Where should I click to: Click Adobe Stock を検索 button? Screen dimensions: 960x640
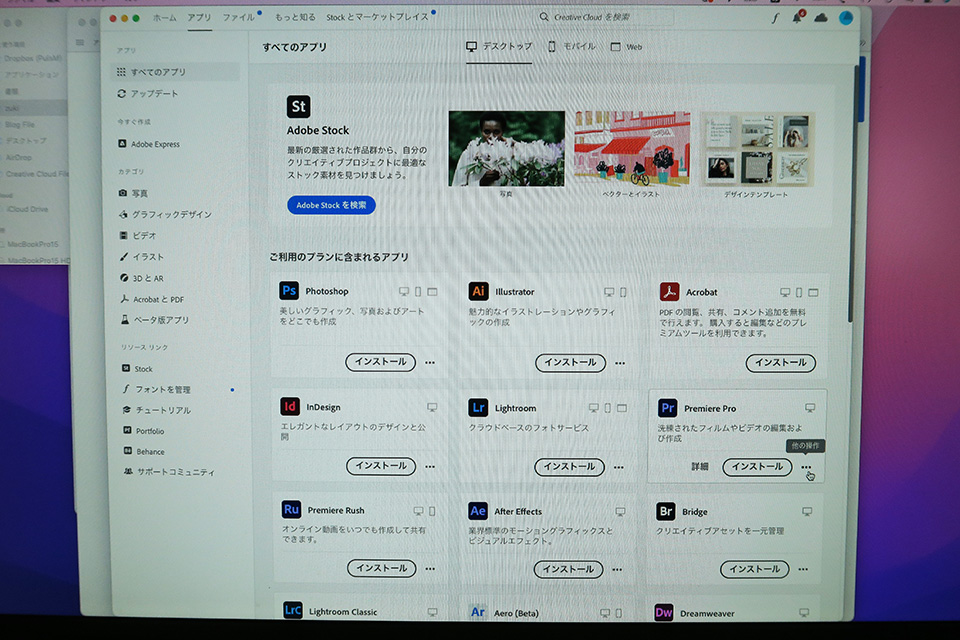(x=331, y=205)
